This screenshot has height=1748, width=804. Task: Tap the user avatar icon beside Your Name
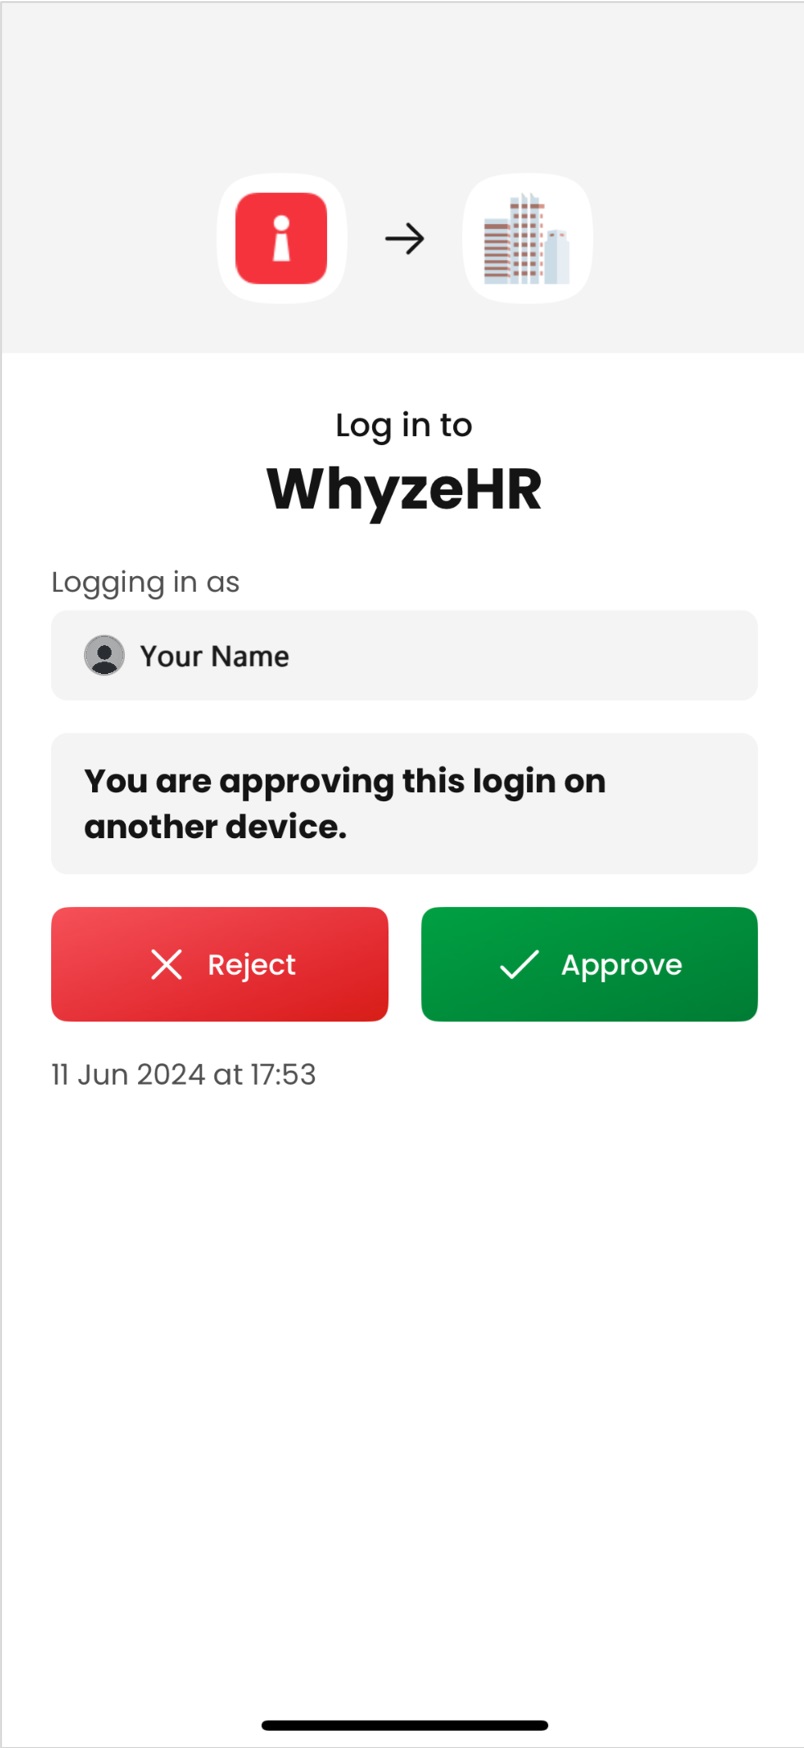(104, 656)
